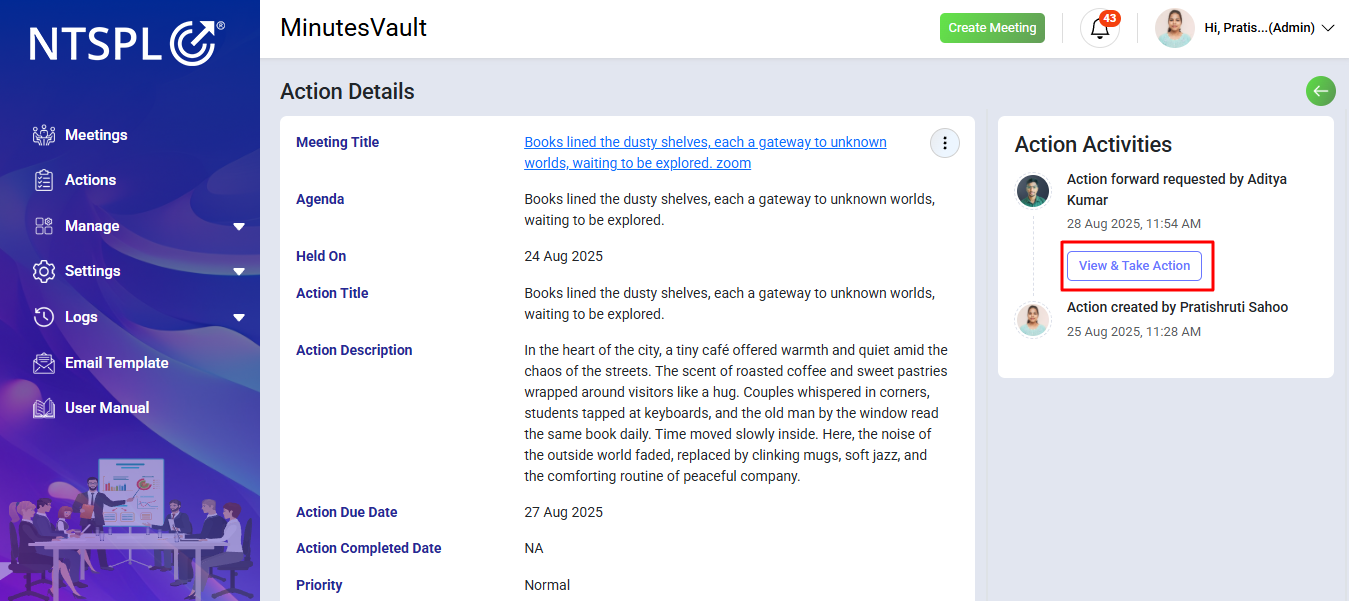
Task: Expand the Settings submenu arrow
Action: coord(239,272)
